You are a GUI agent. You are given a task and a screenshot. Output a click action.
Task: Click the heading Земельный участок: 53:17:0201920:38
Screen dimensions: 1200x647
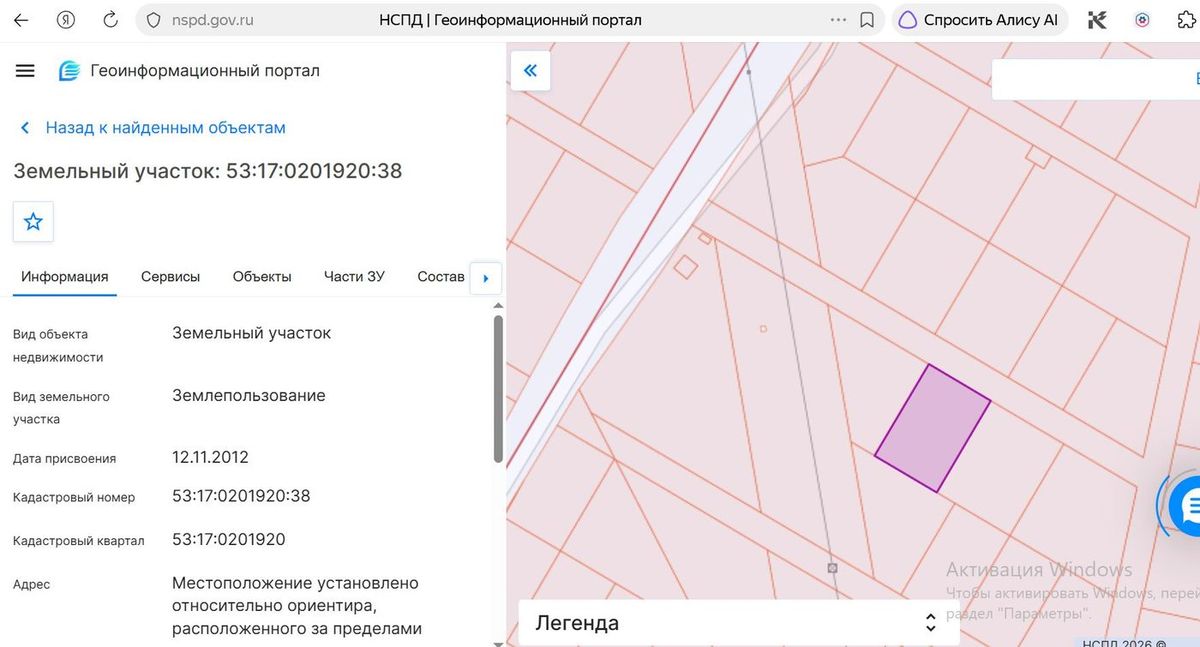(208, 171)
